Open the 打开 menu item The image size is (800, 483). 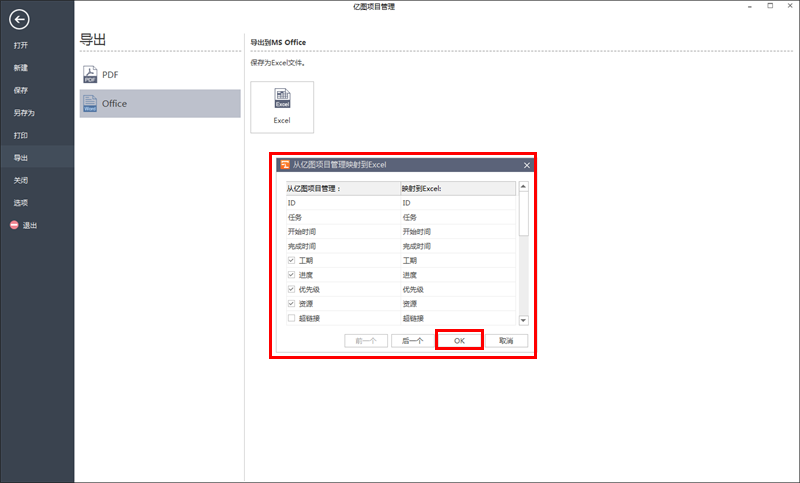coord(21,45)
